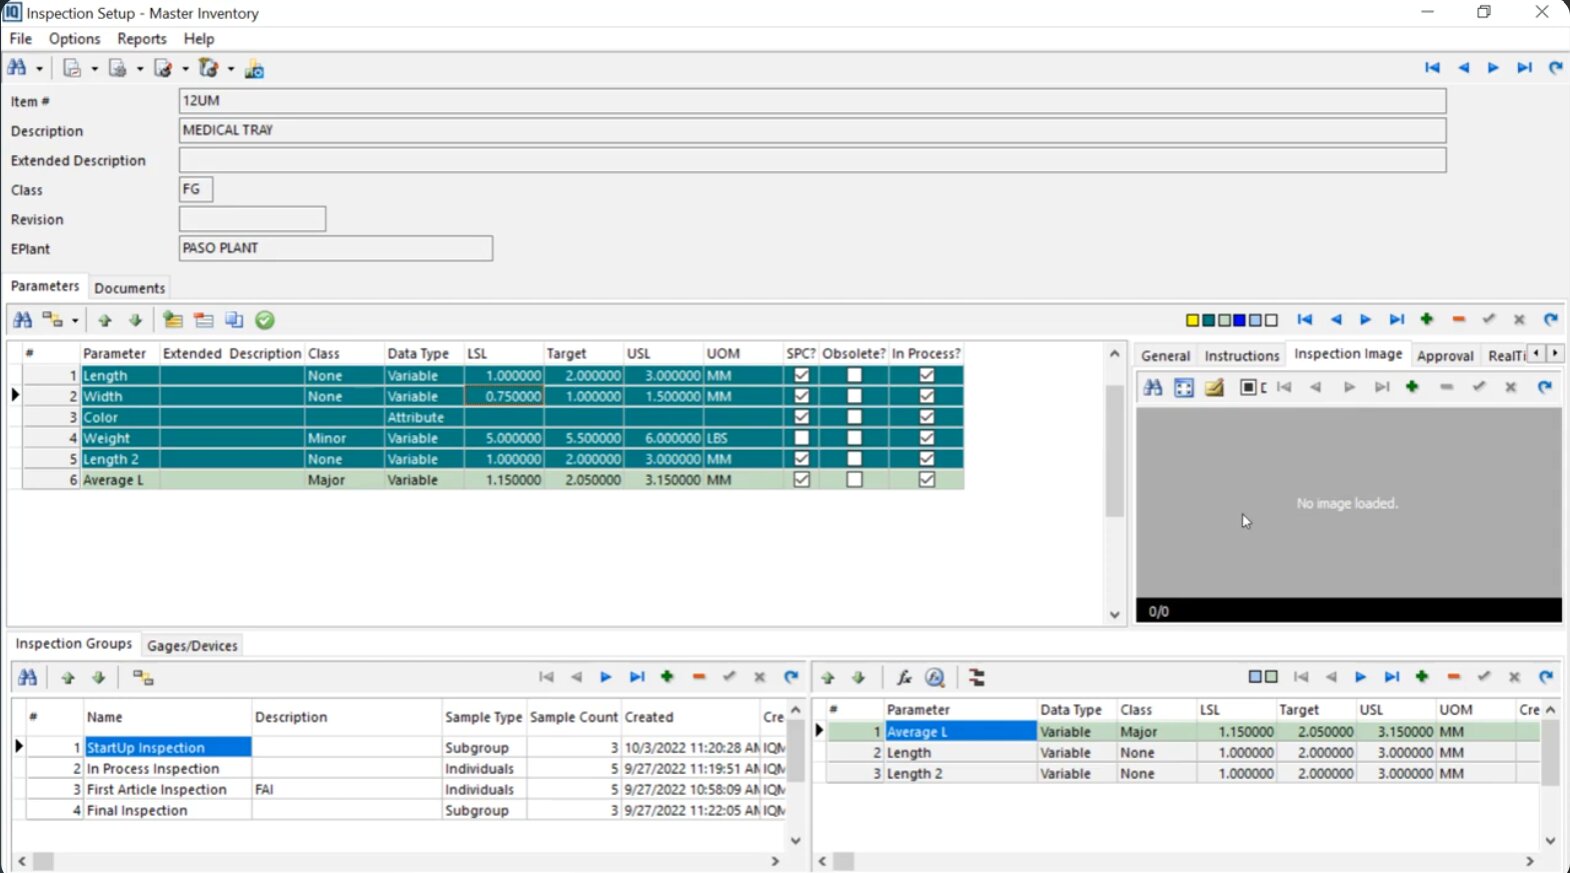Screen dimensions: 1570x873
Task: Click into the Extended Description field
Action: 811,160
